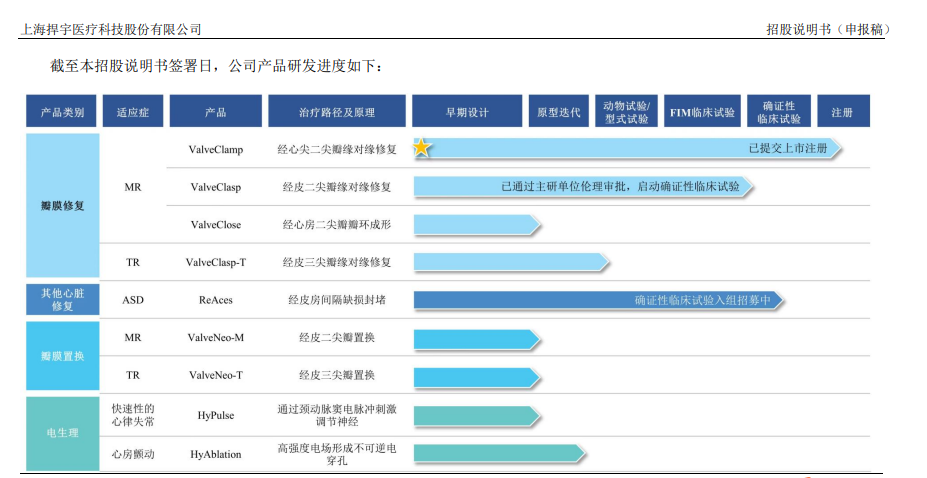Select 高强度电场形成不可逆电穿孔 text
Image resolution: width=927 pixels, height=478 pixels.
[336, 454]
